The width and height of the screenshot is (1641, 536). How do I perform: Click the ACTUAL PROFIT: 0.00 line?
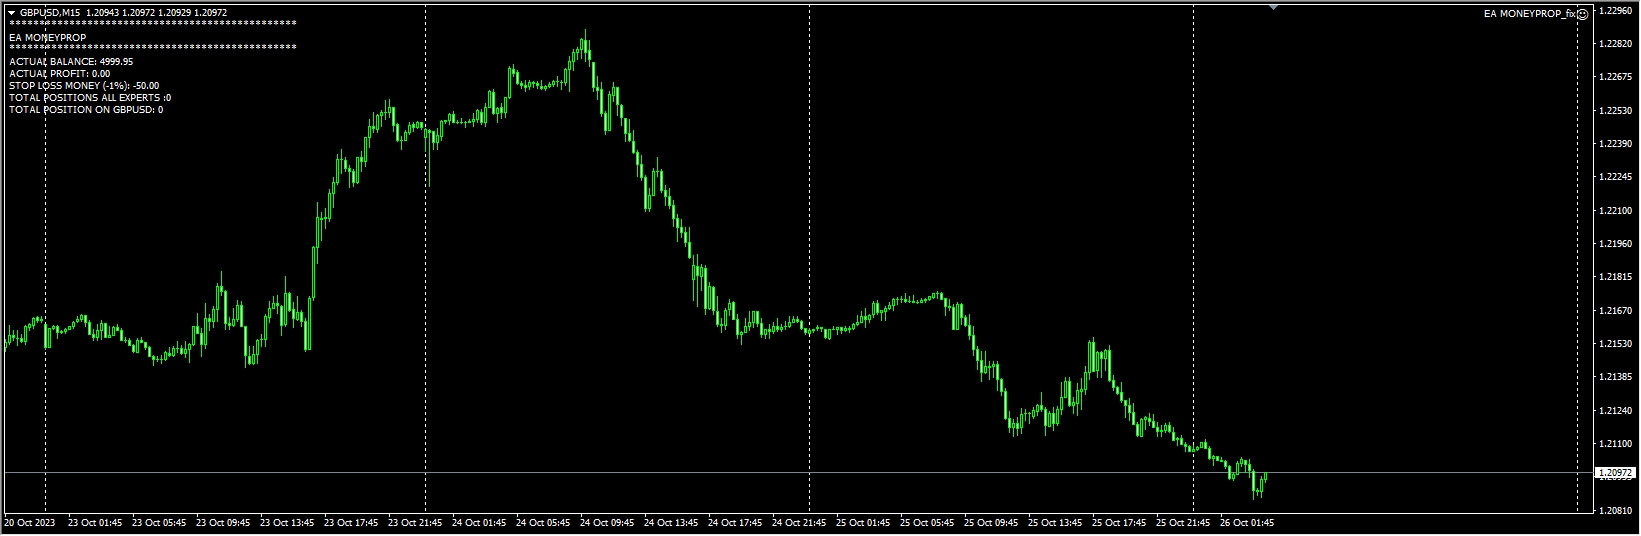point(59,74)
